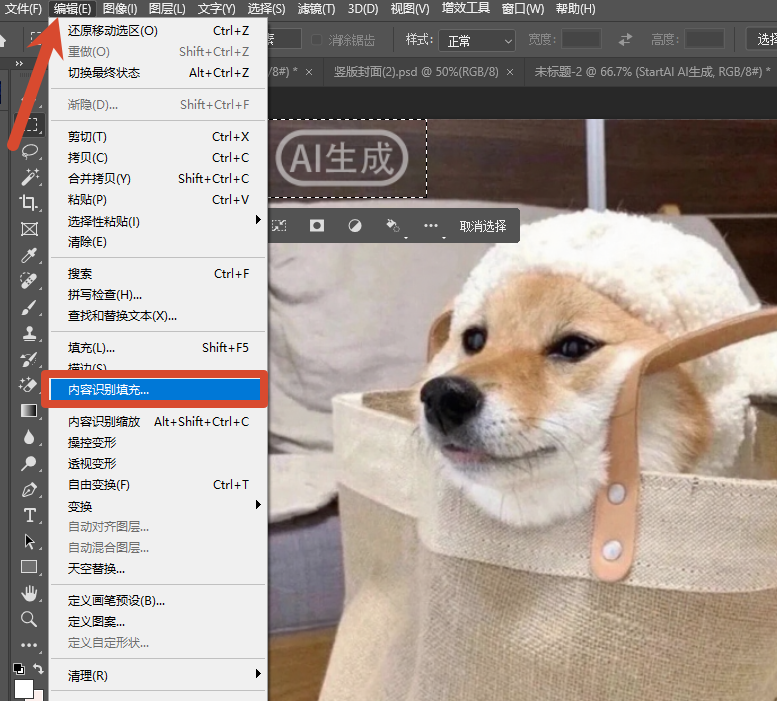
Task: Click 取消选择 to deselect
Action: click(x=483, y=226)
